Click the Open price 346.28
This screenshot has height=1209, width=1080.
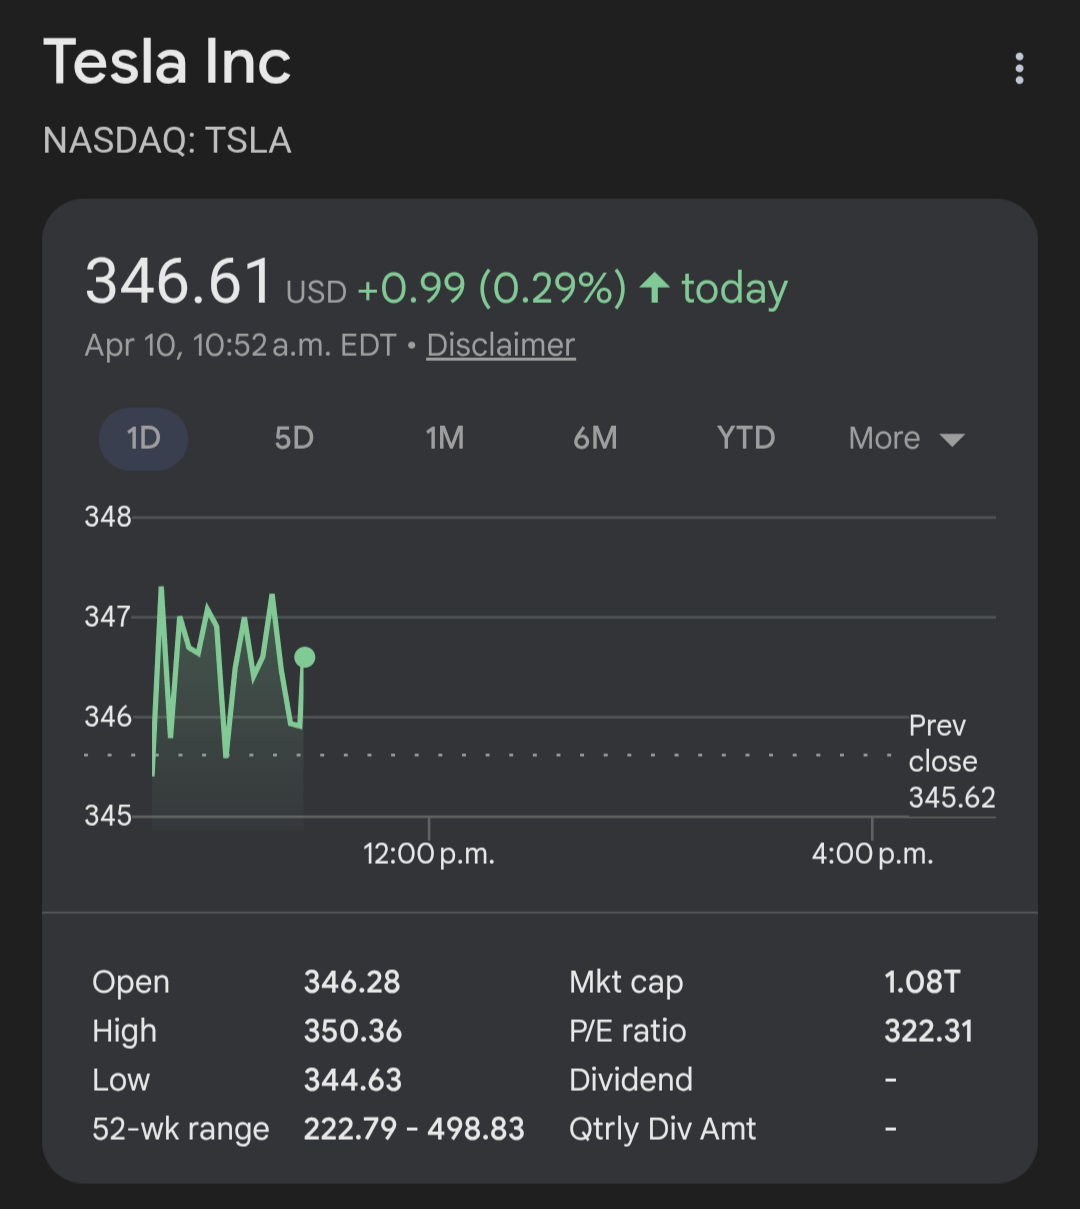pos(352,982)
